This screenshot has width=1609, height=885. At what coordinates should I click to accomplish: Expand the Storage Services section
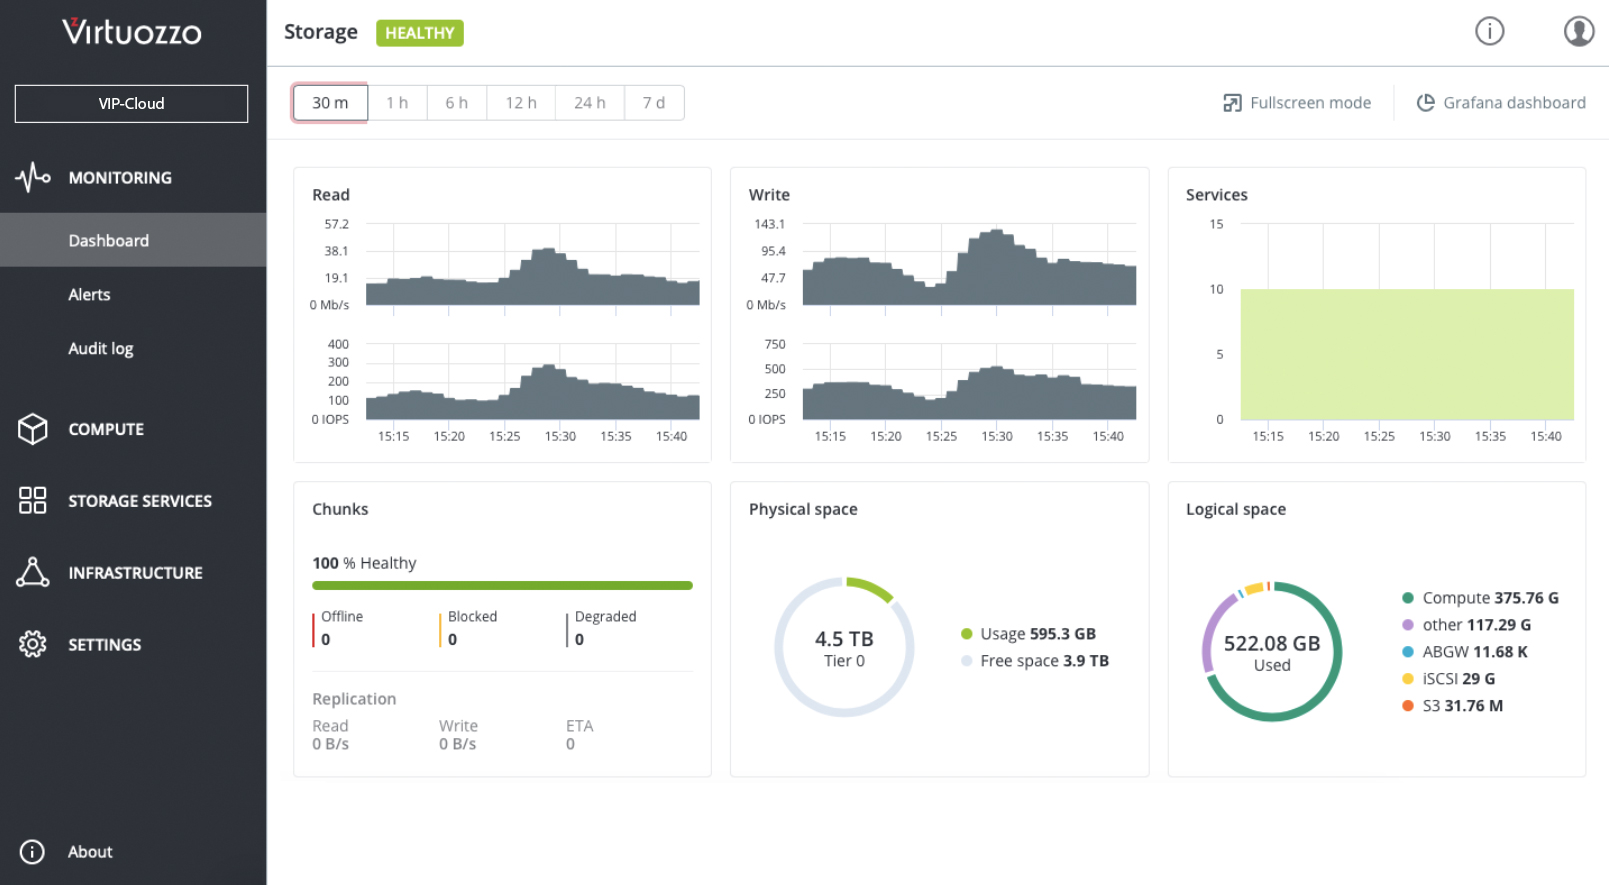pyautogui.click(x=139, y=501)
